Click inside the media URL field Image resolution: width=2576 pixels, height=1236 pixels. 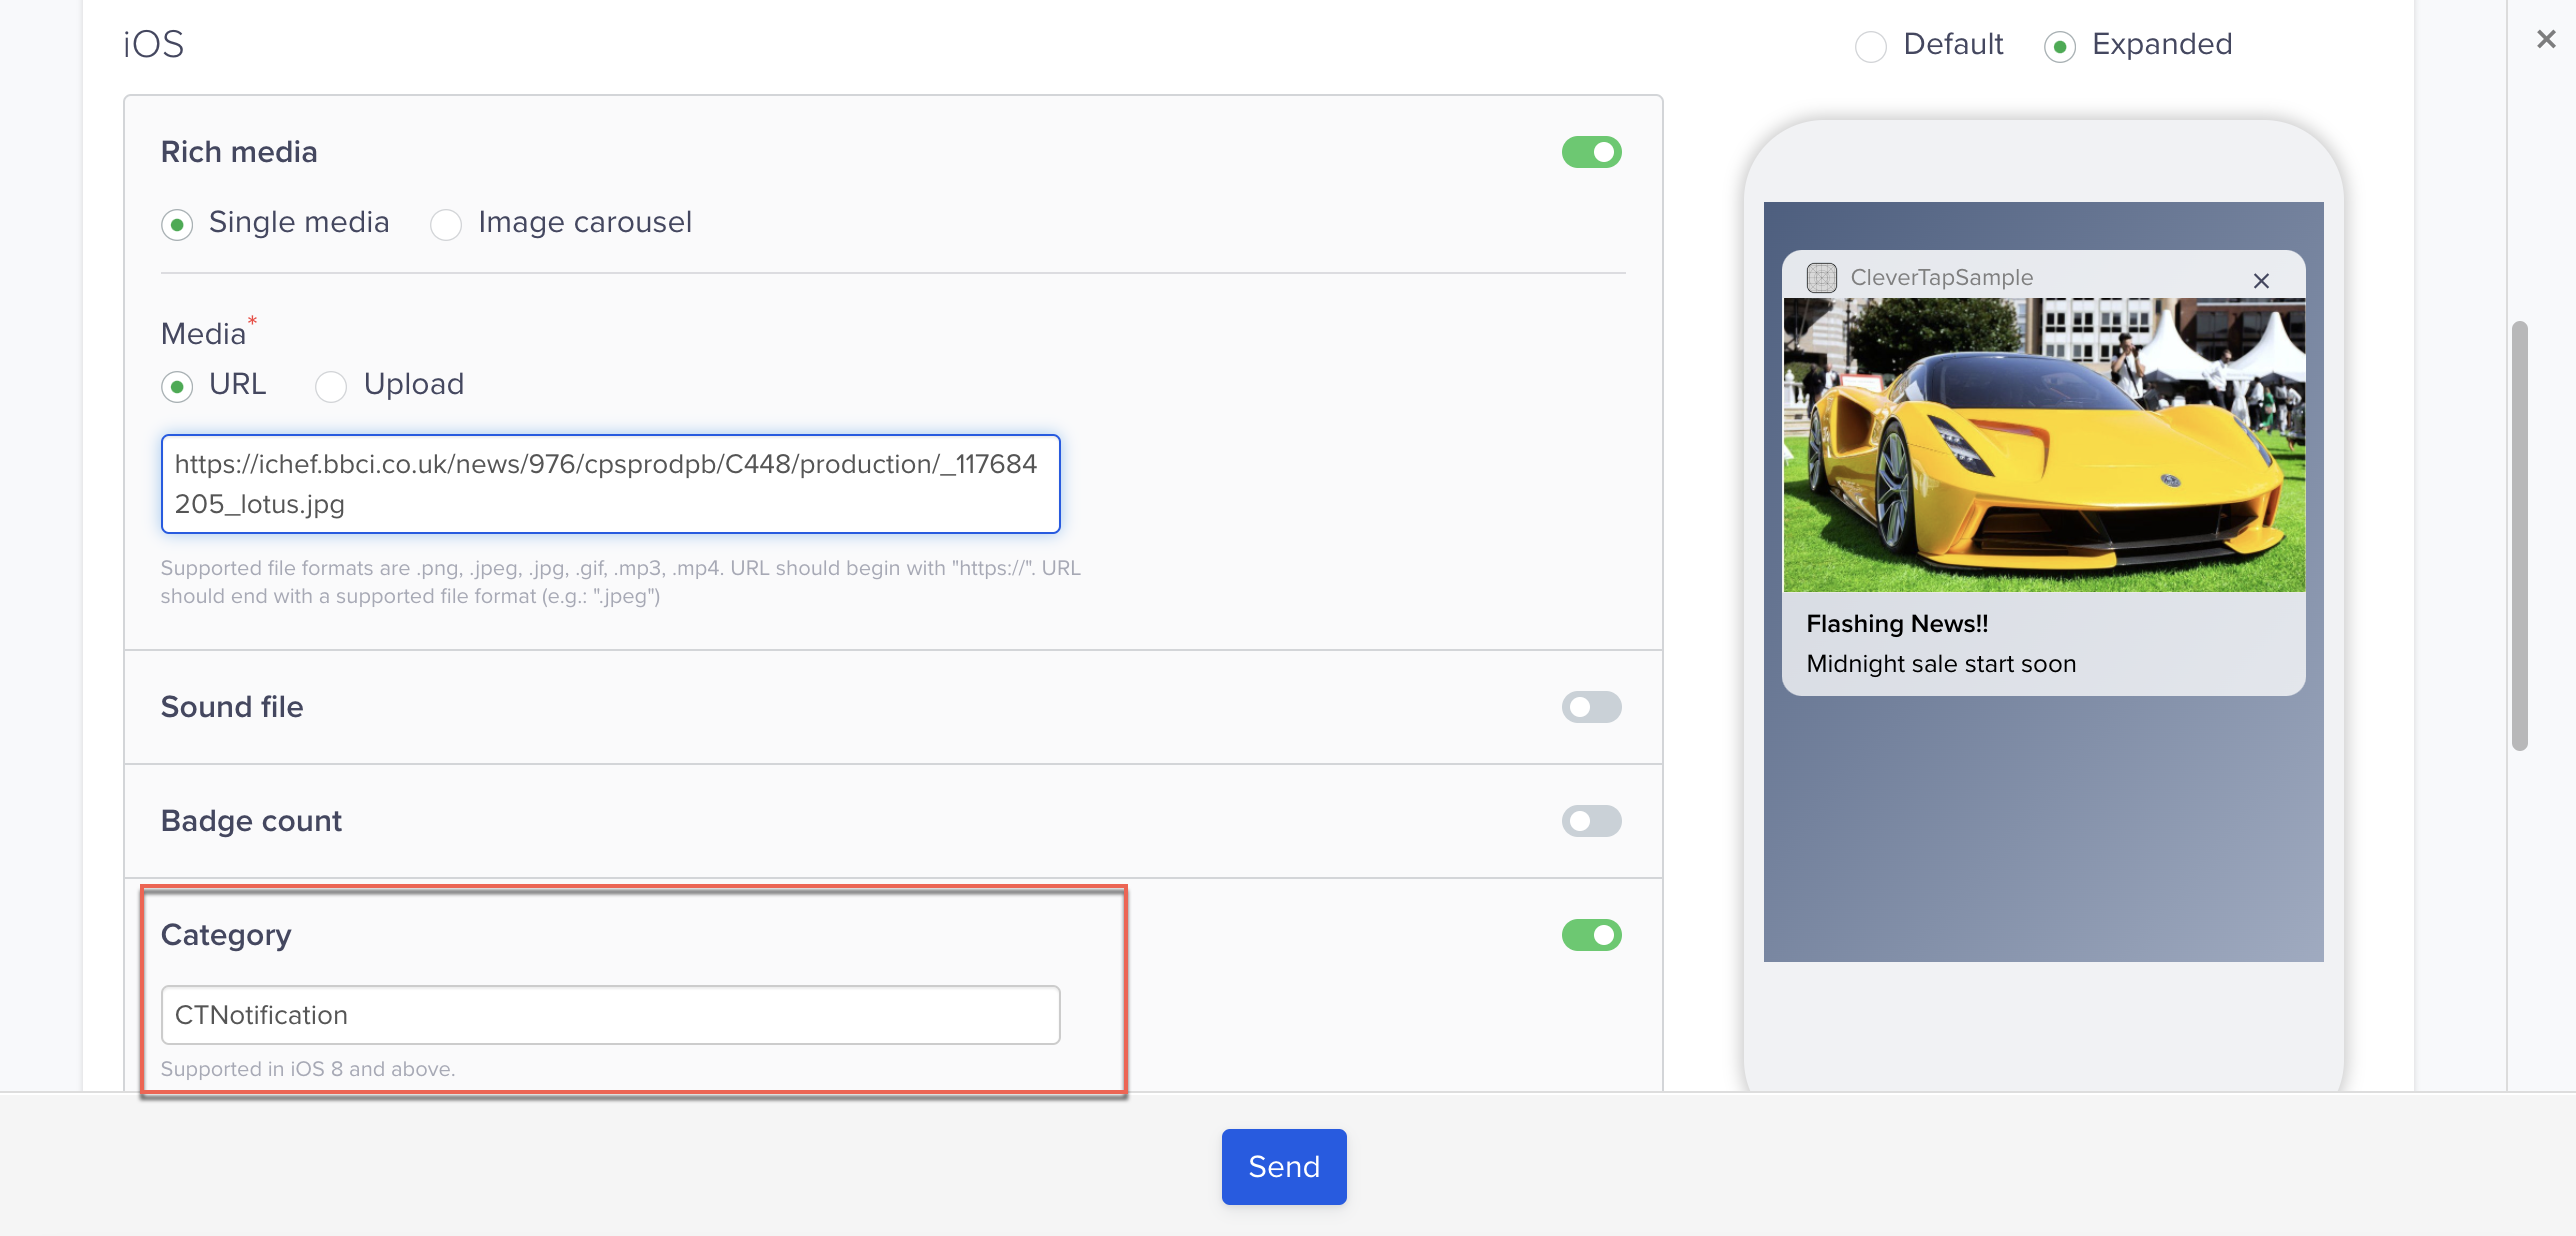(610, 485)
